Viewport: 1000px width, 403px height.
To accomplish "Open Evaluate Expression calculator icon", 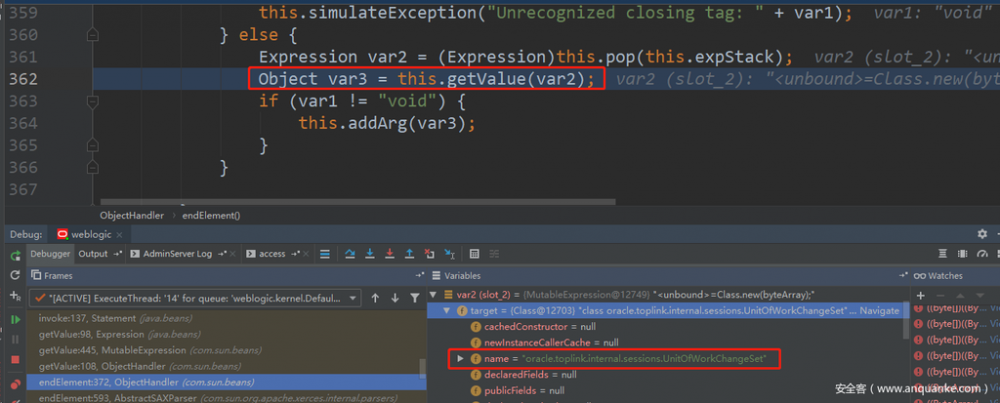I will pos(474,254).
